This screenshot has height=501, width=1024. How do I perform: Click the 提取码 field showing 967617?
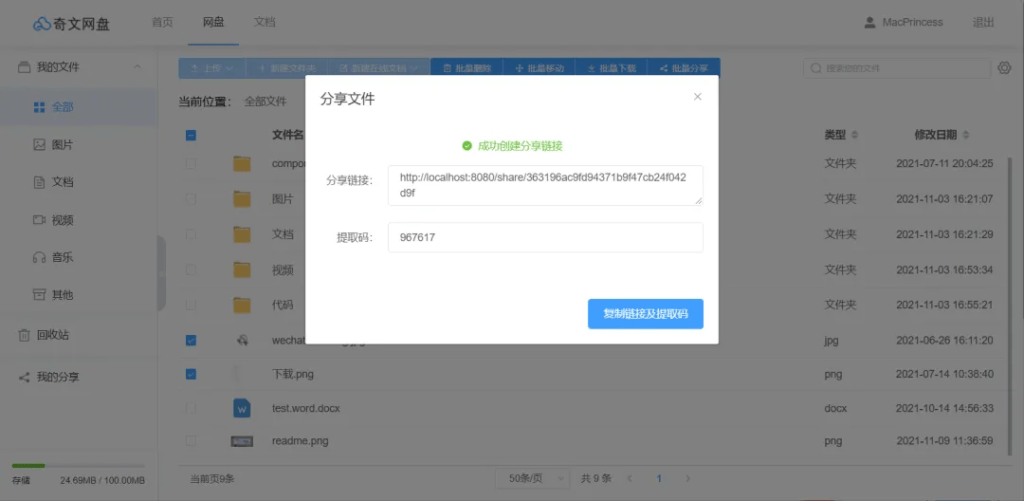[545, 237]
